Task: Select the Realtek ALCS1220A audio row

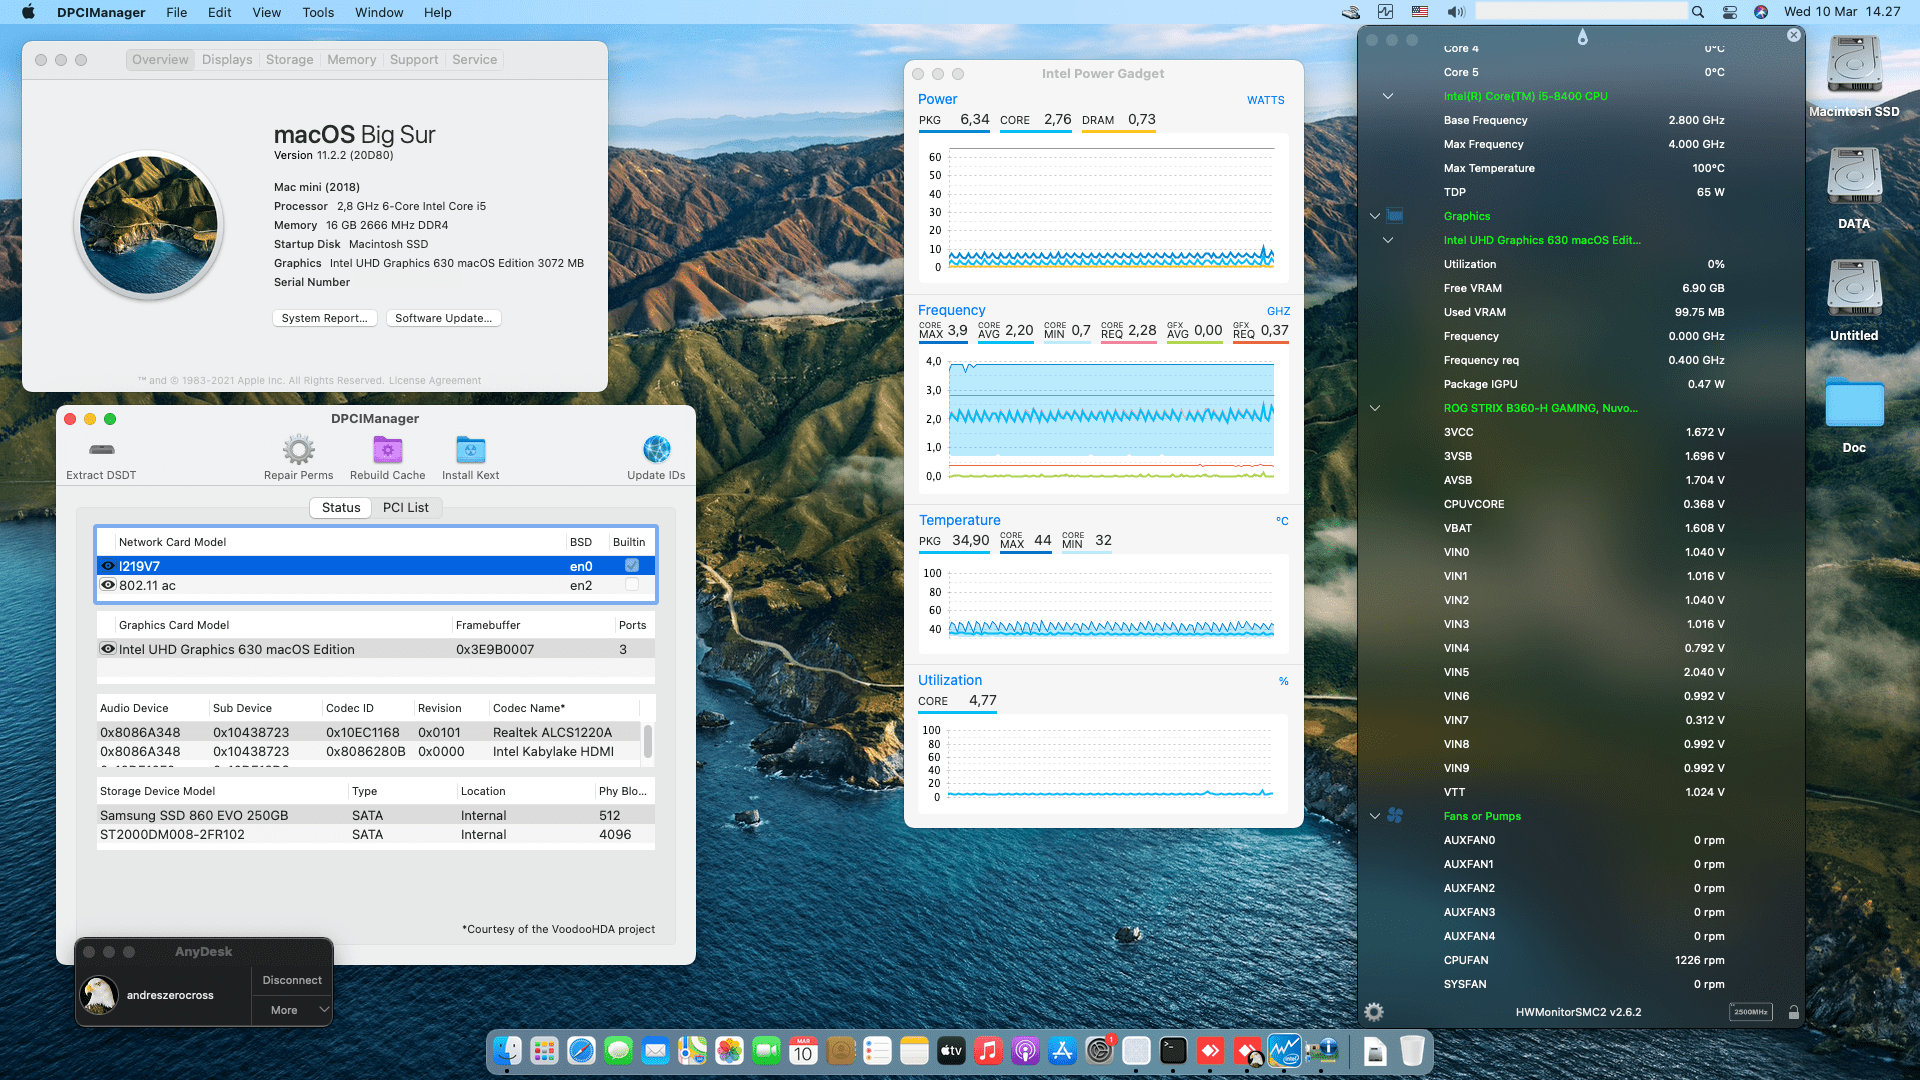Action: tap(369, 732)
